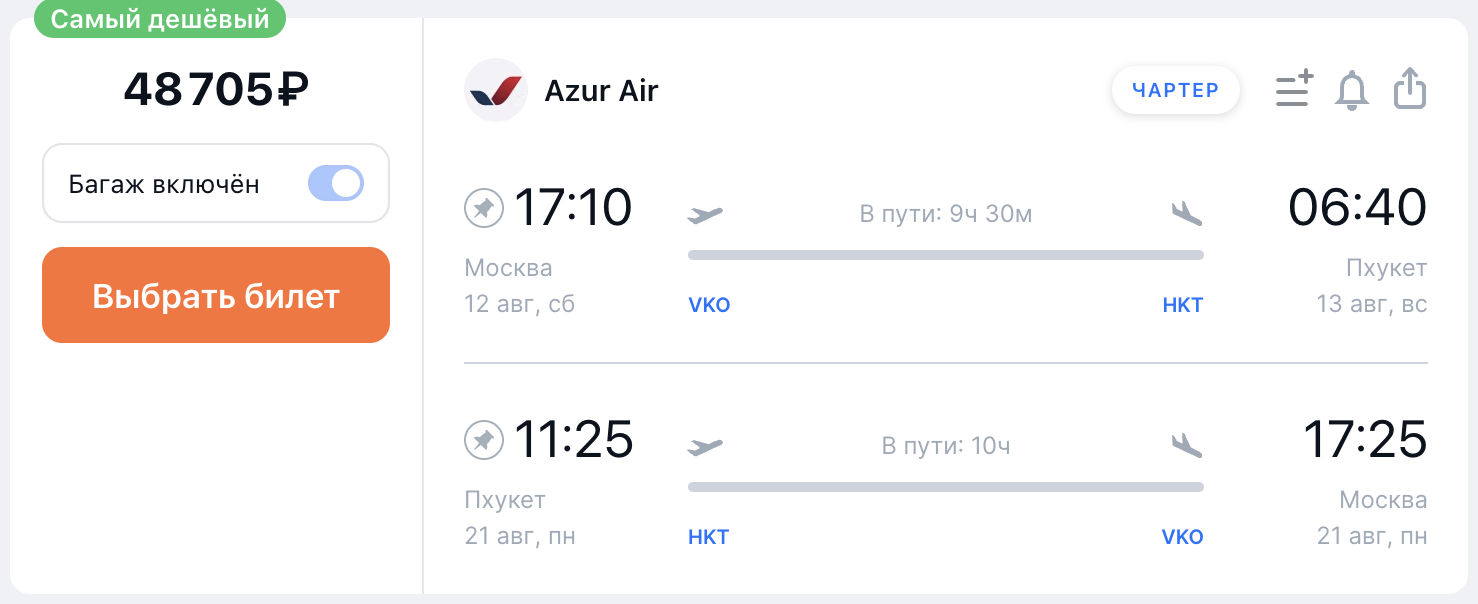This screenshot has width=1478, height=604.
Task: Click takeoff plane icon on outbound flight
Action: (x=705, y=214)
